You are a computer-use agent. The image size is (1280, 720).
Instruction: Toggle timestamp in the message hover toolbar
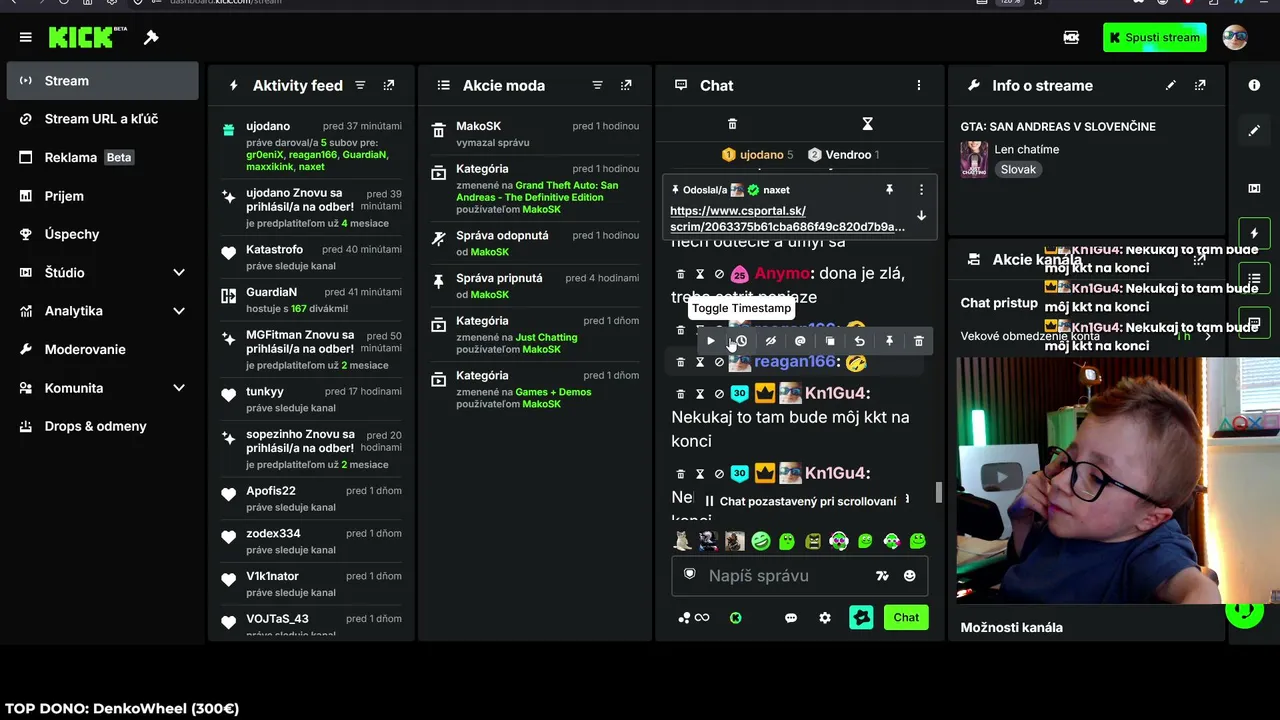click(x=741, y=341)
